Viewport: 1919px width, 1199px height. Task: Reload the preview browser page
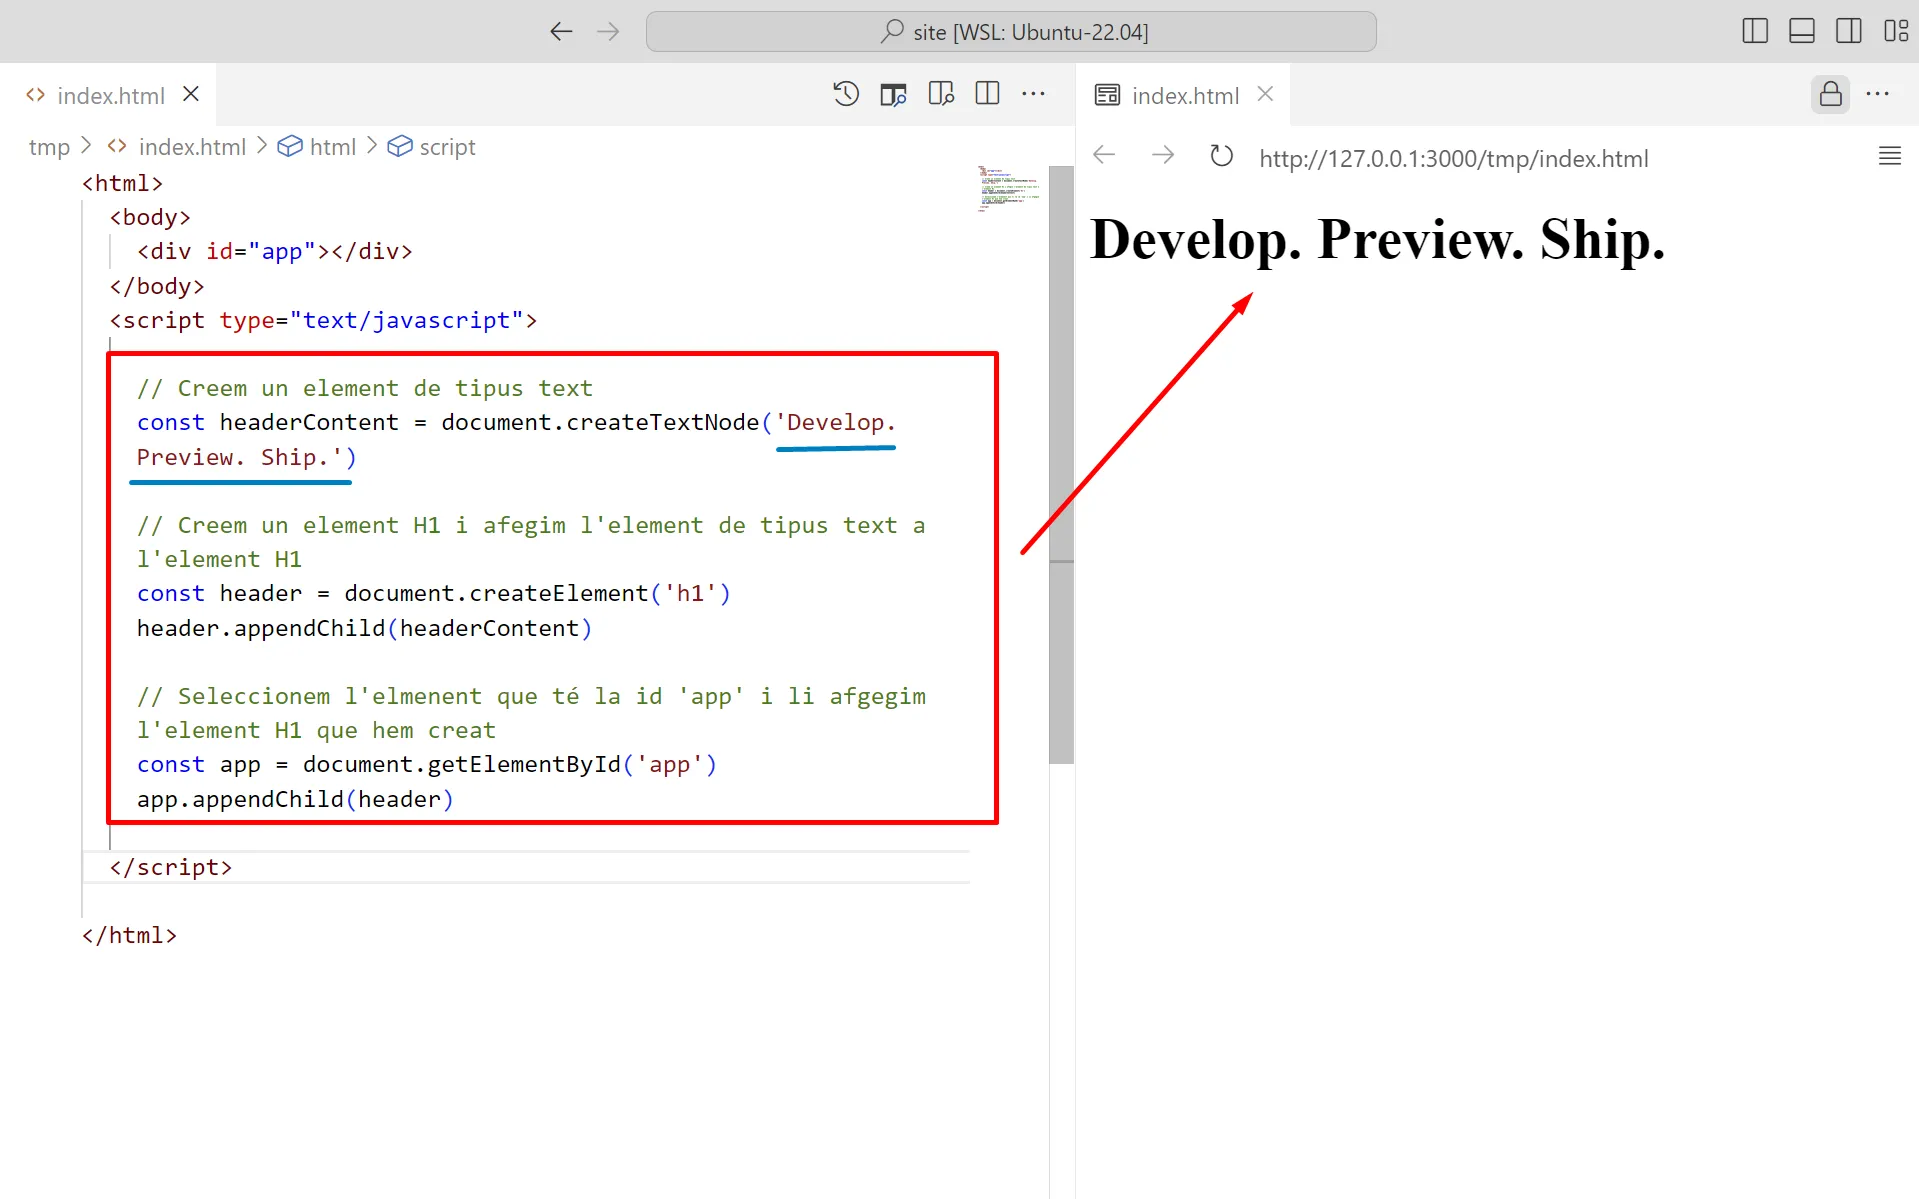pyautogui.click(x=1221, y=157)
